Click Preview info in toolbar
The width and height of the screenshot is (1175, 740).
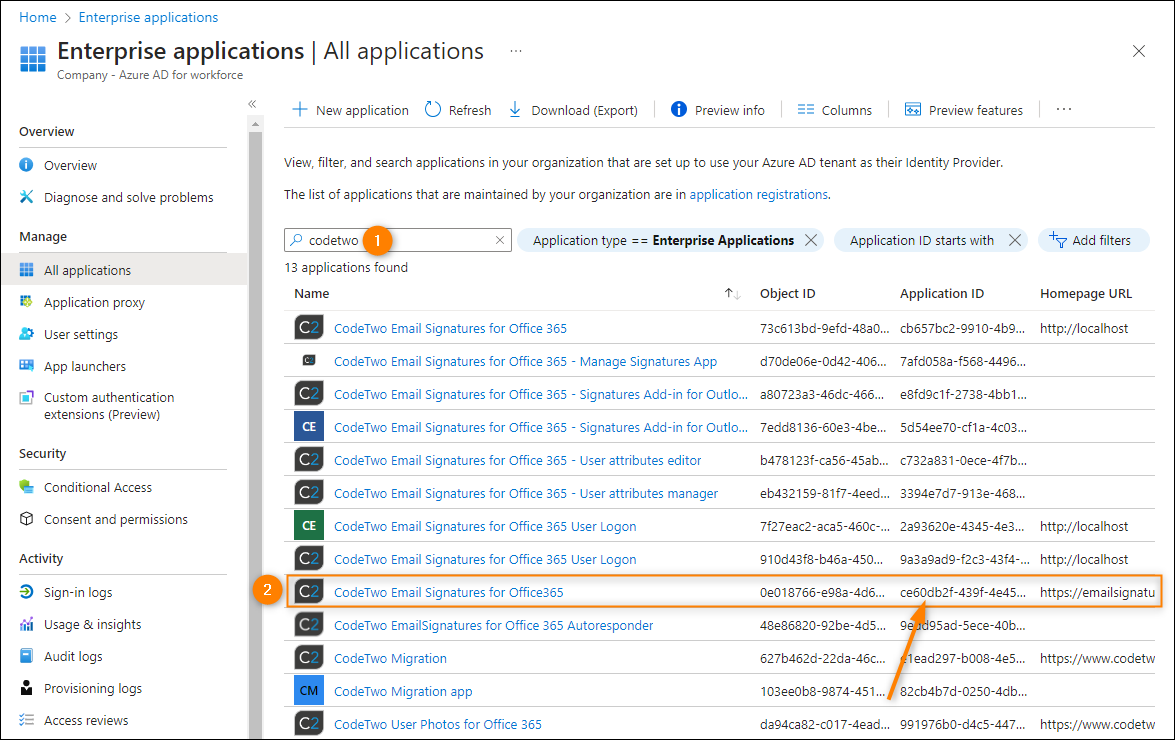click(718, 110)
